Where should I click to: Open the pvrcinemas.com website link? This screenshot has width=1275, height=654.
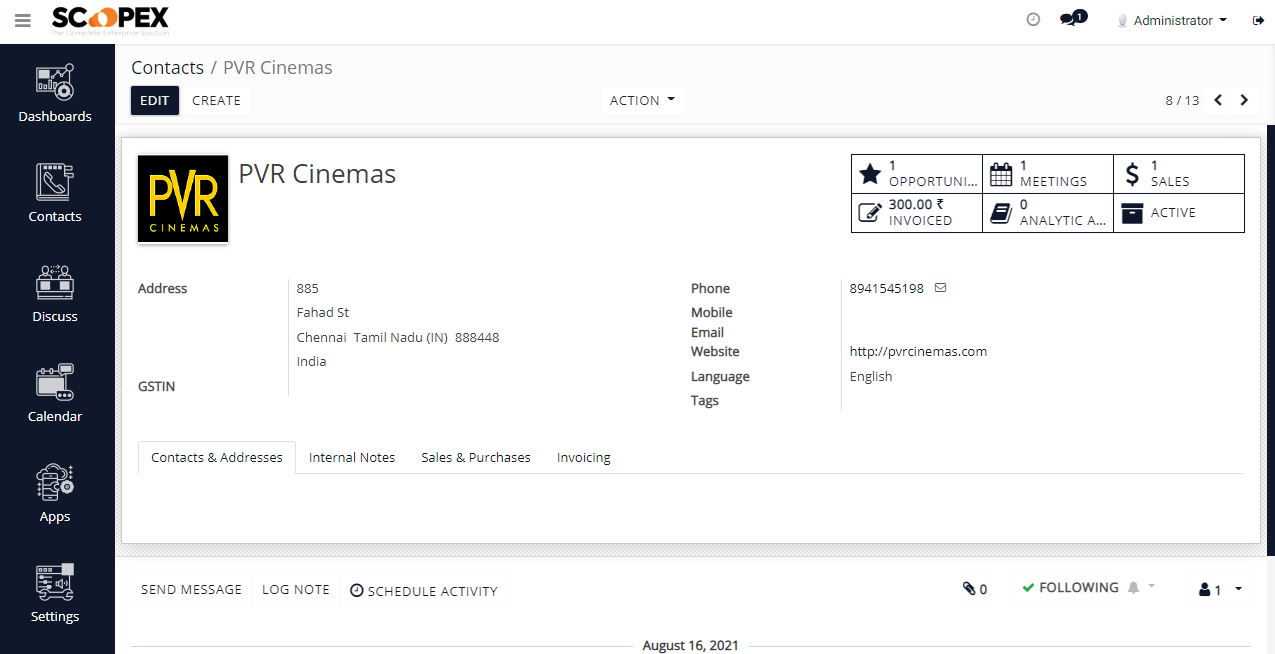(918, 351)
